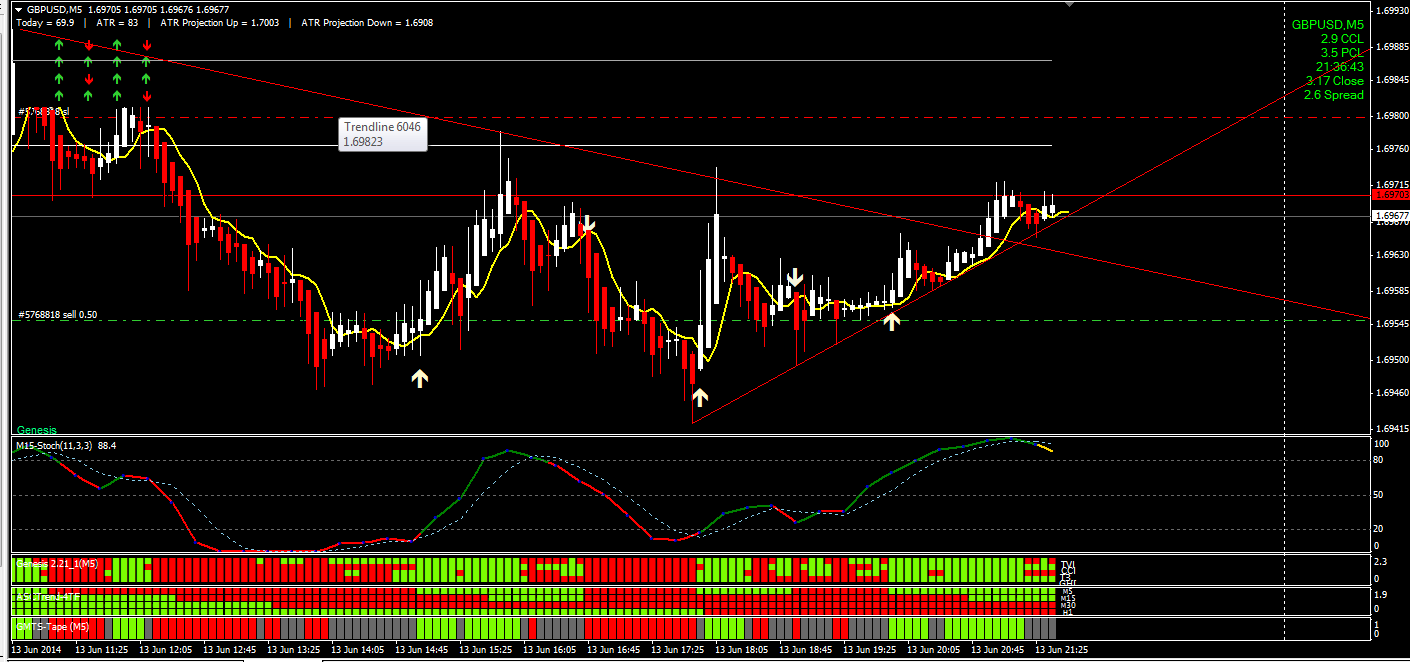This screenshot has height=662, width=1410.
Task: Click the TVI row label in Genesis panel
Action: coord(1066,563)
